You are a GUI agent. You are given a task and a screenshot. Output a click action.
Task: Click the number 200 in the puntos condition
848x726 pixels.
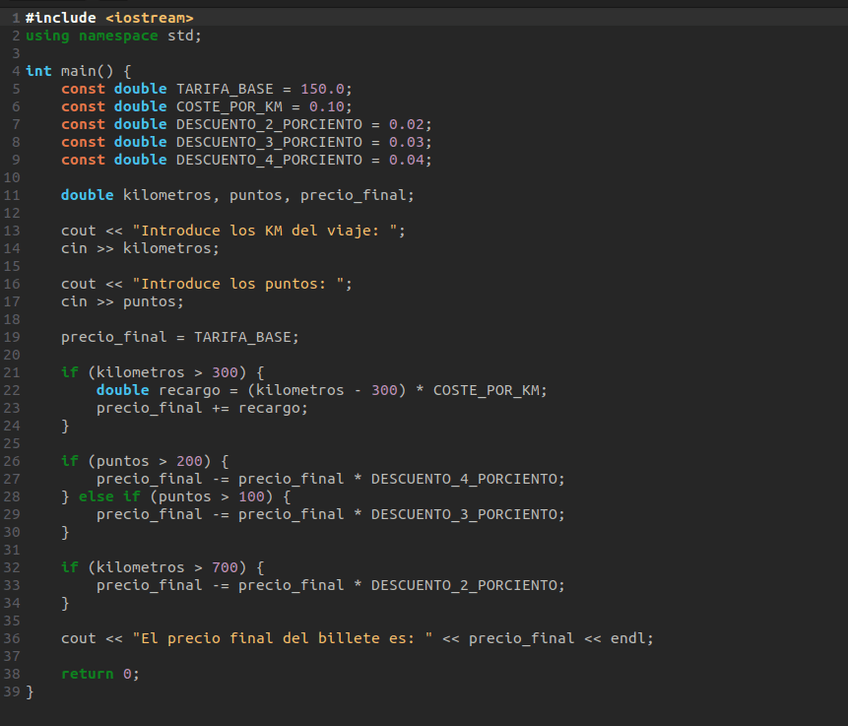click(x=189, y=461)
